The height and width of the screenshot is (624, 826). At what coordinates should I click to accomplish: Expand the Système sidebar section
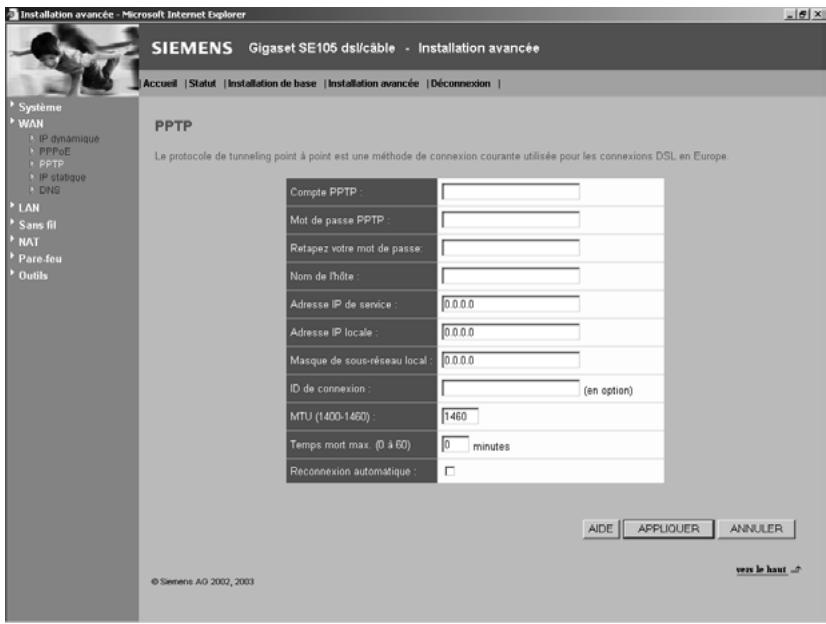tap(40, 107)
